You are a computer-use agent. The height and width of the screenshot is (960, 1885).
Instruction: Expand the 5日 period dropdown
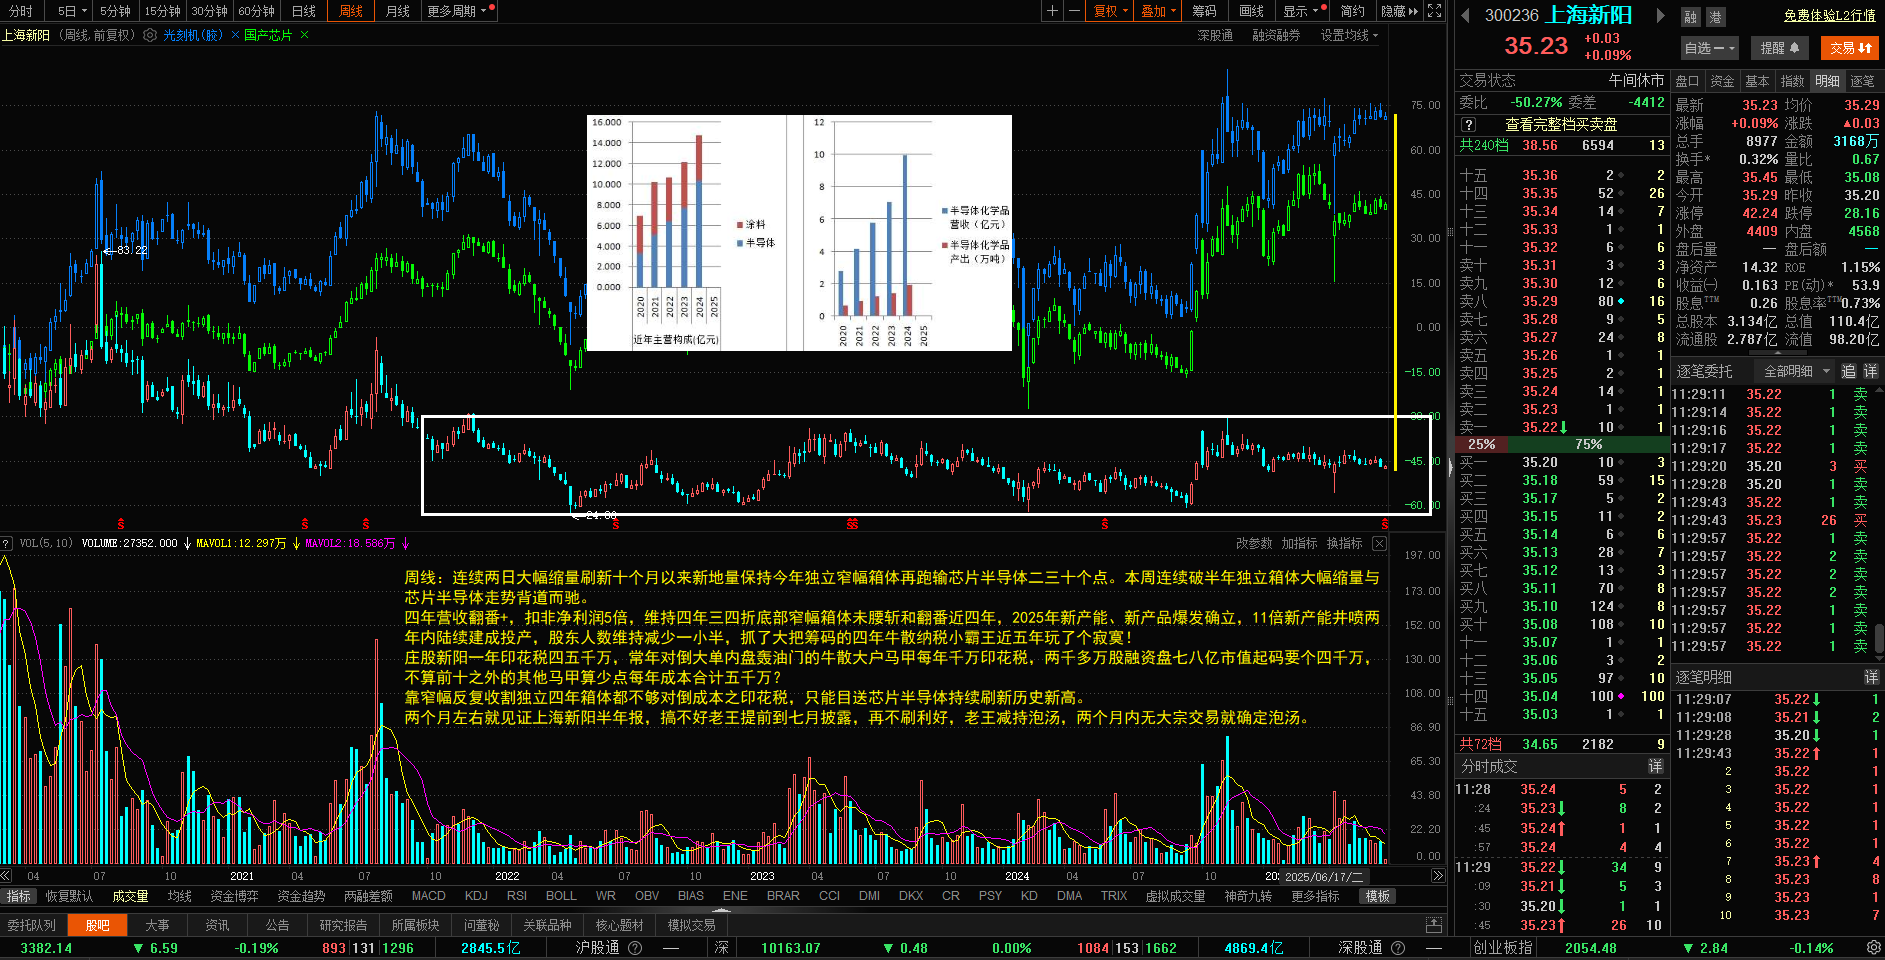tap(72, 11)
